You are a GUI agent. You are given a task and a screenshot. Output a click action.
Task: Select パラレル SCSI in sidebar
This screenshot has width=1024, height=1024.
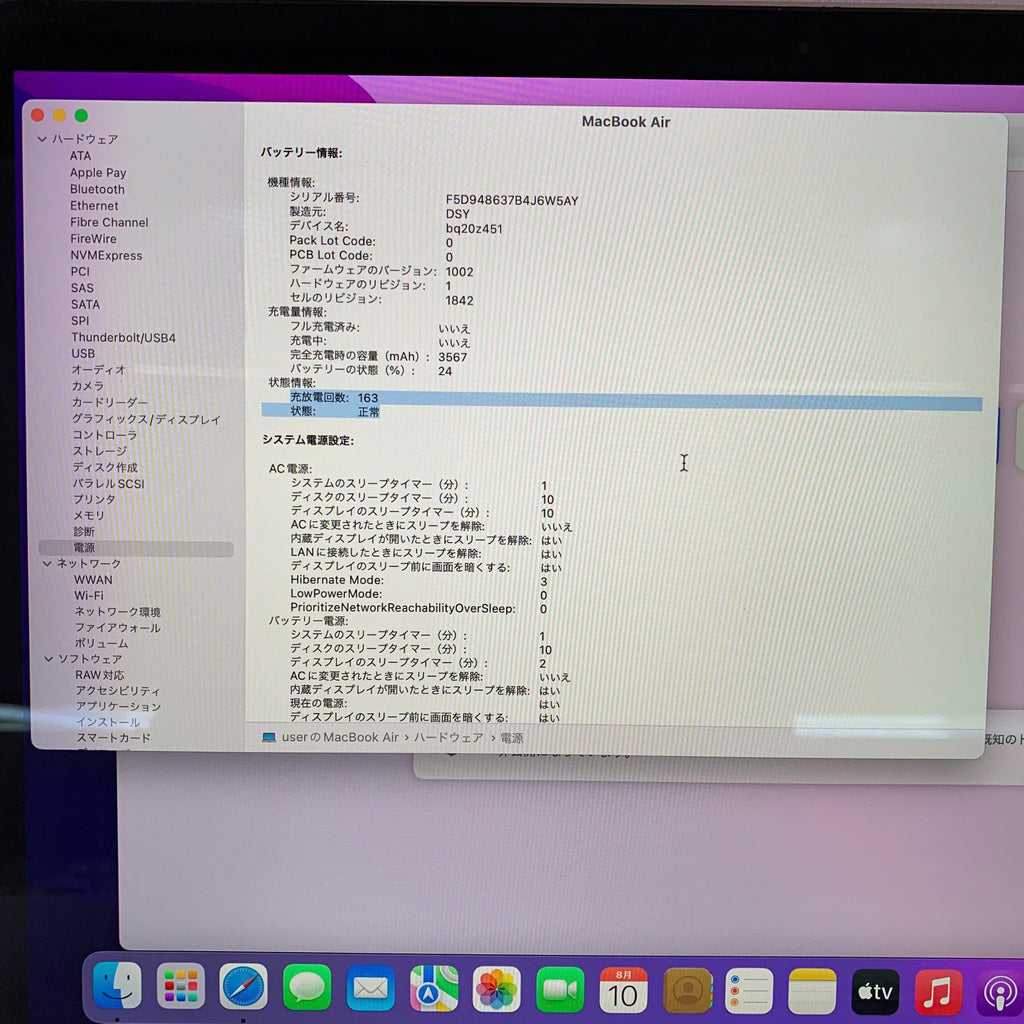(108, 483)
